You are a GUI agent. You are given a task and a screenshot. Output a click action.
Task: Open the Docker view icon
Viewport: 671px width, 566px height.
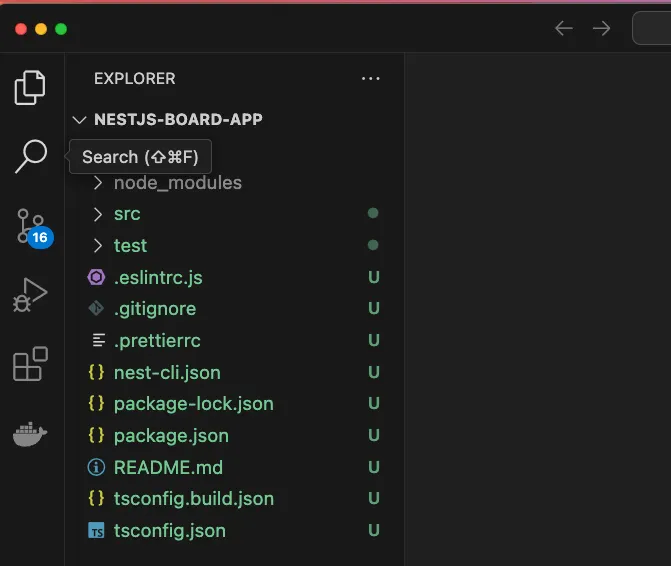tap(31, 435)
